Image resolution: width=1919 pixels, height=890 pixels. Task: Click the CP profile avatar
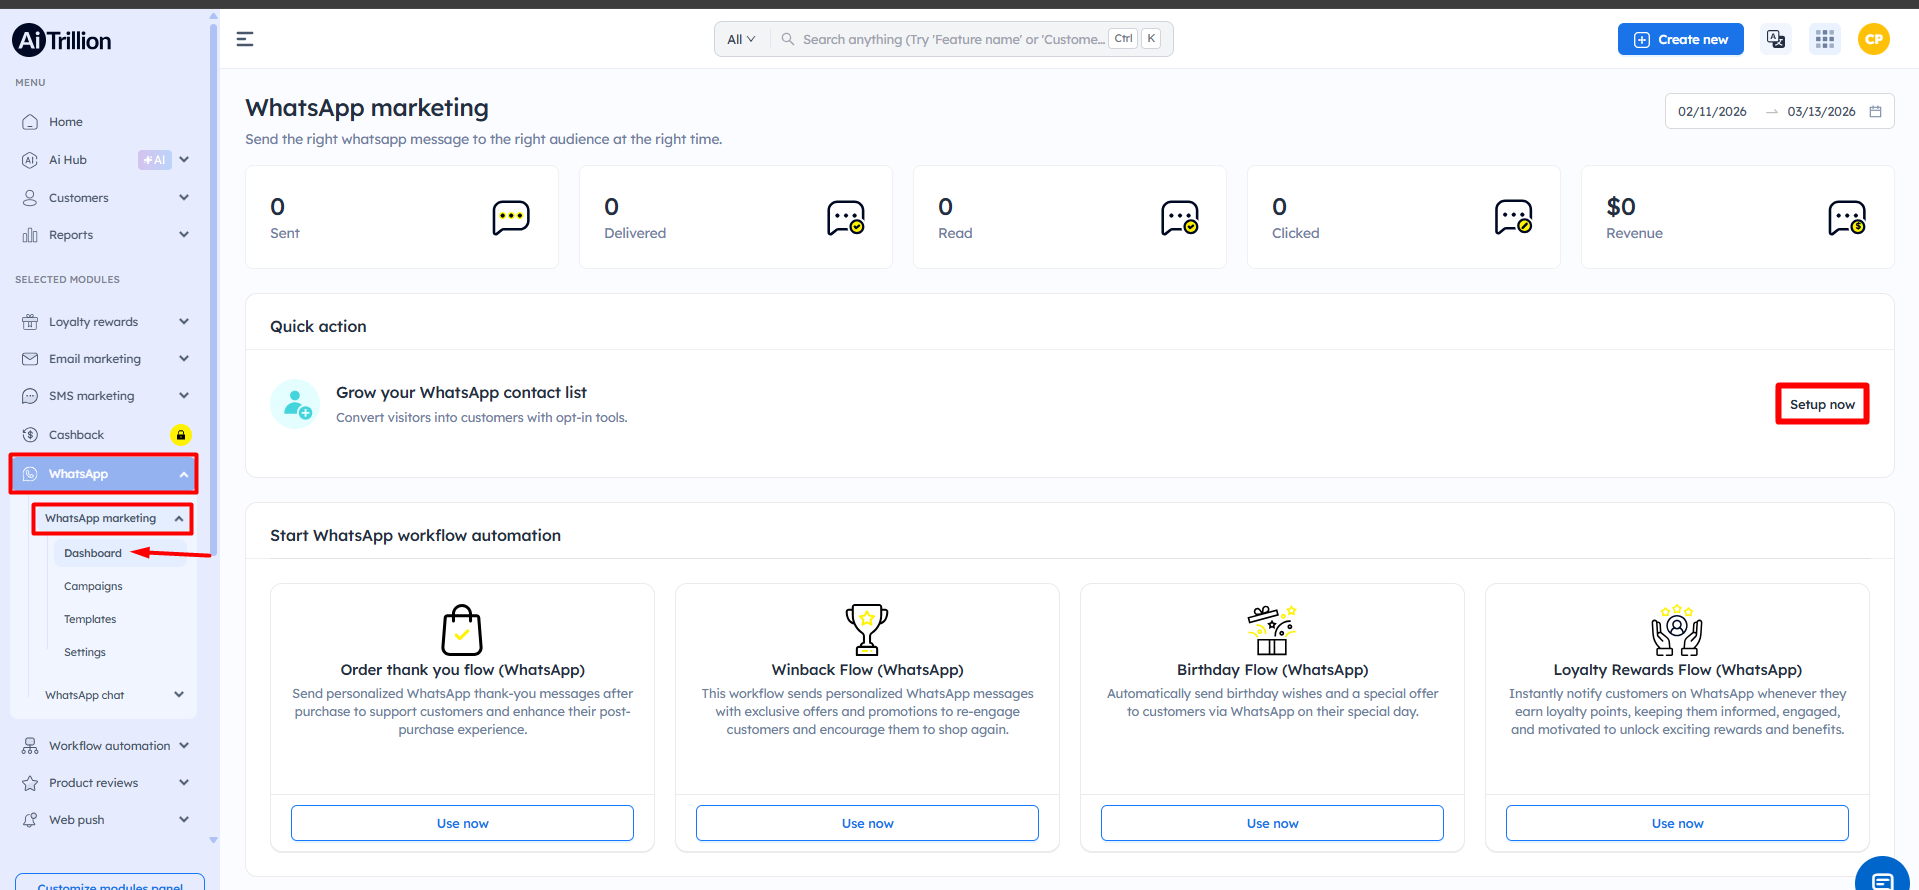point(1873,39)
